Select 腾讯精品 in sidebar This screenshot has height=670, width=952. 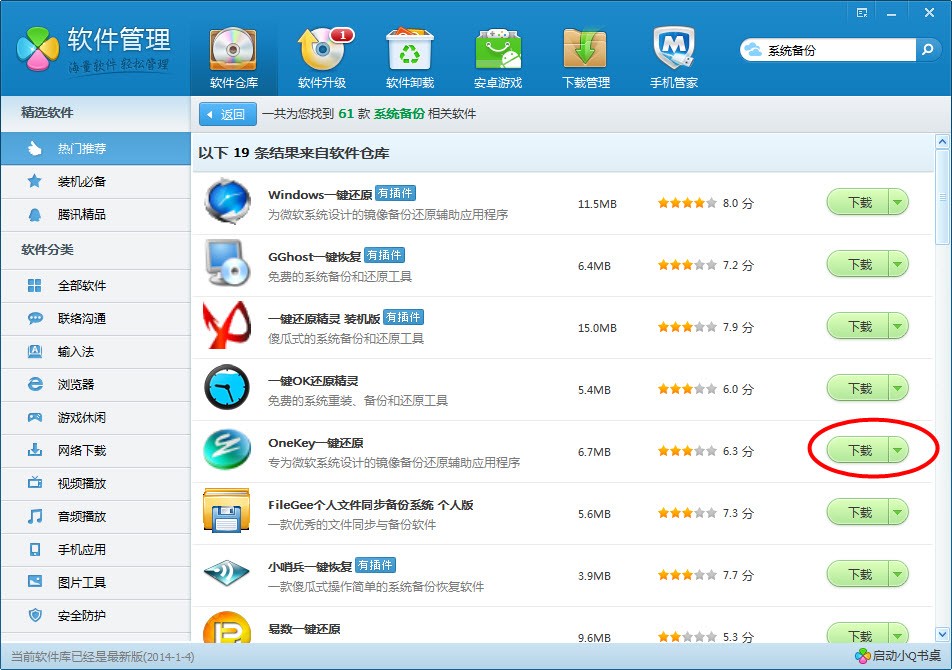coord(96,214)
